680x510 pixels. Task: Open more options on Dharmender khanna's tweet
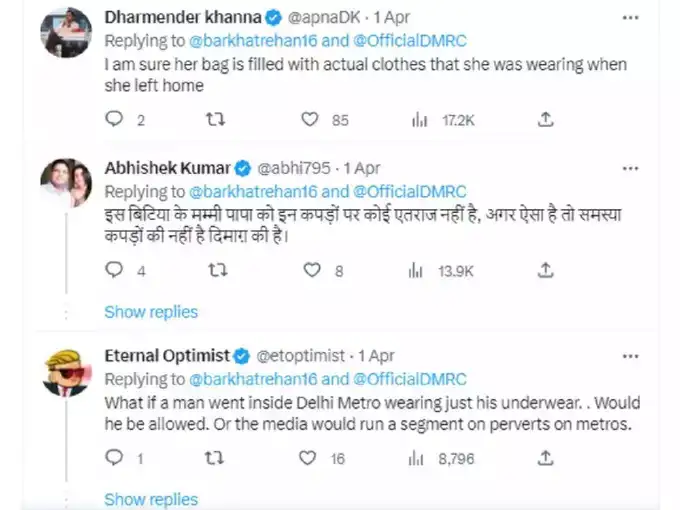pos(630,17)
